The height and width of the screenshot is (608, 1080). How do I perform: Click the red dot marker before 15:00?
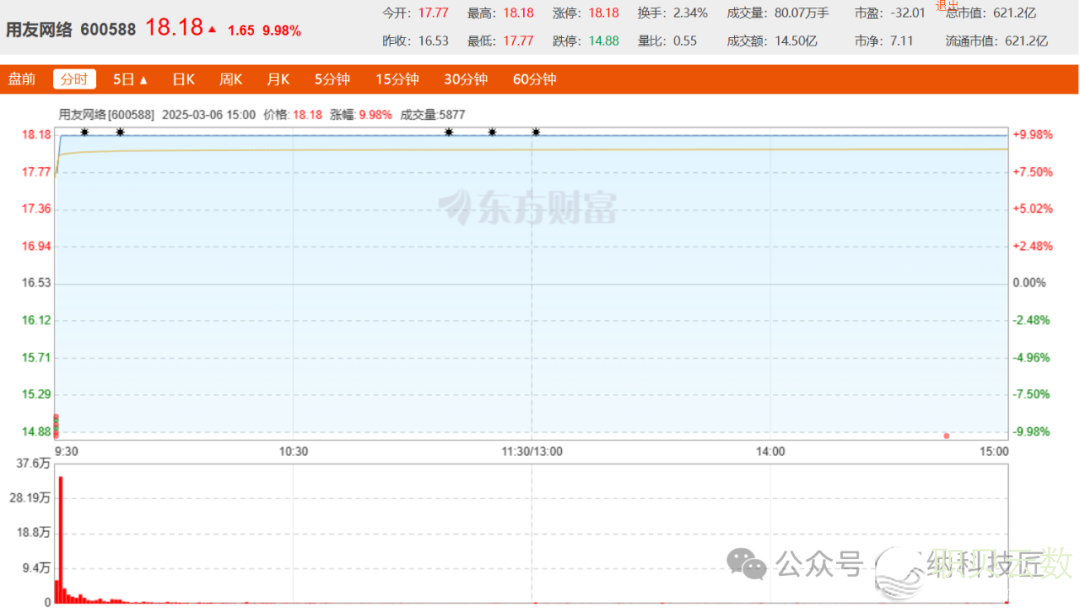[x=946, y=436]
